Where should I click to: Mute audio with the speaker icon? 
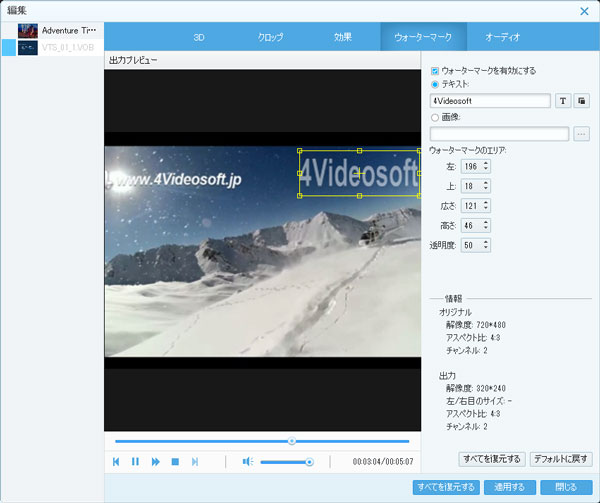247,461
